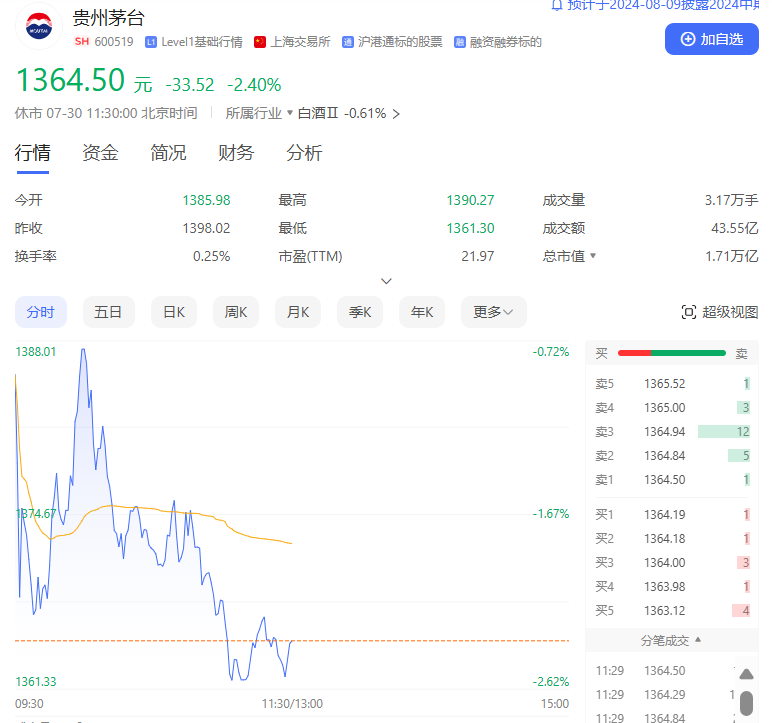Switch to the 资金 tab
772x723 pixels.
click(x=100, y=153)
